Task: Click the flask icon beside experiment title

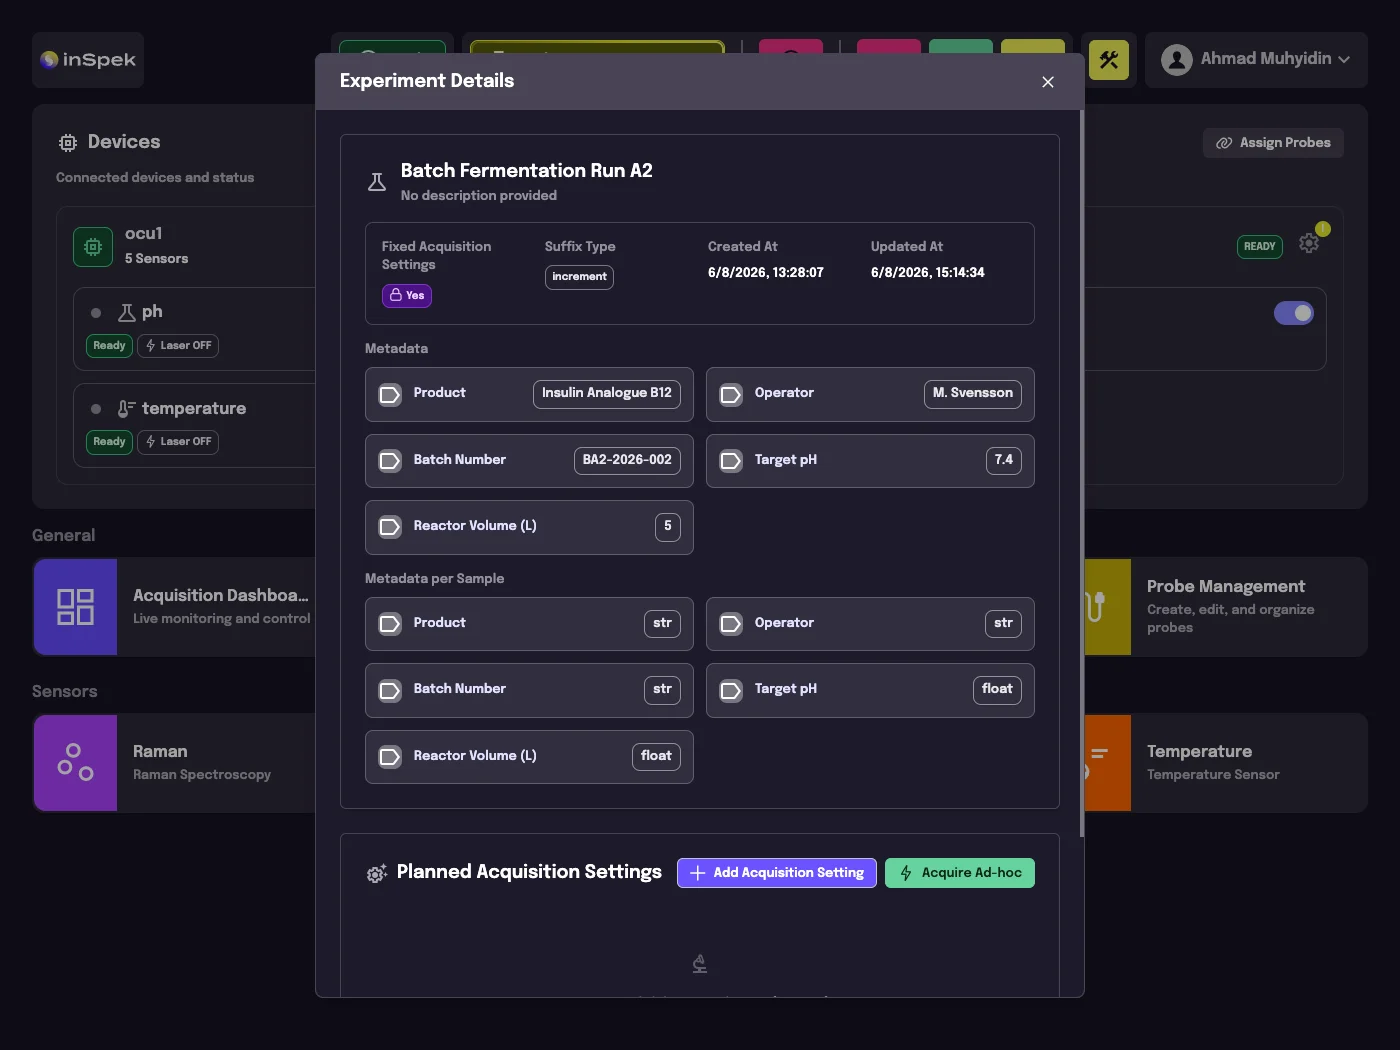Action: (377, 182)
